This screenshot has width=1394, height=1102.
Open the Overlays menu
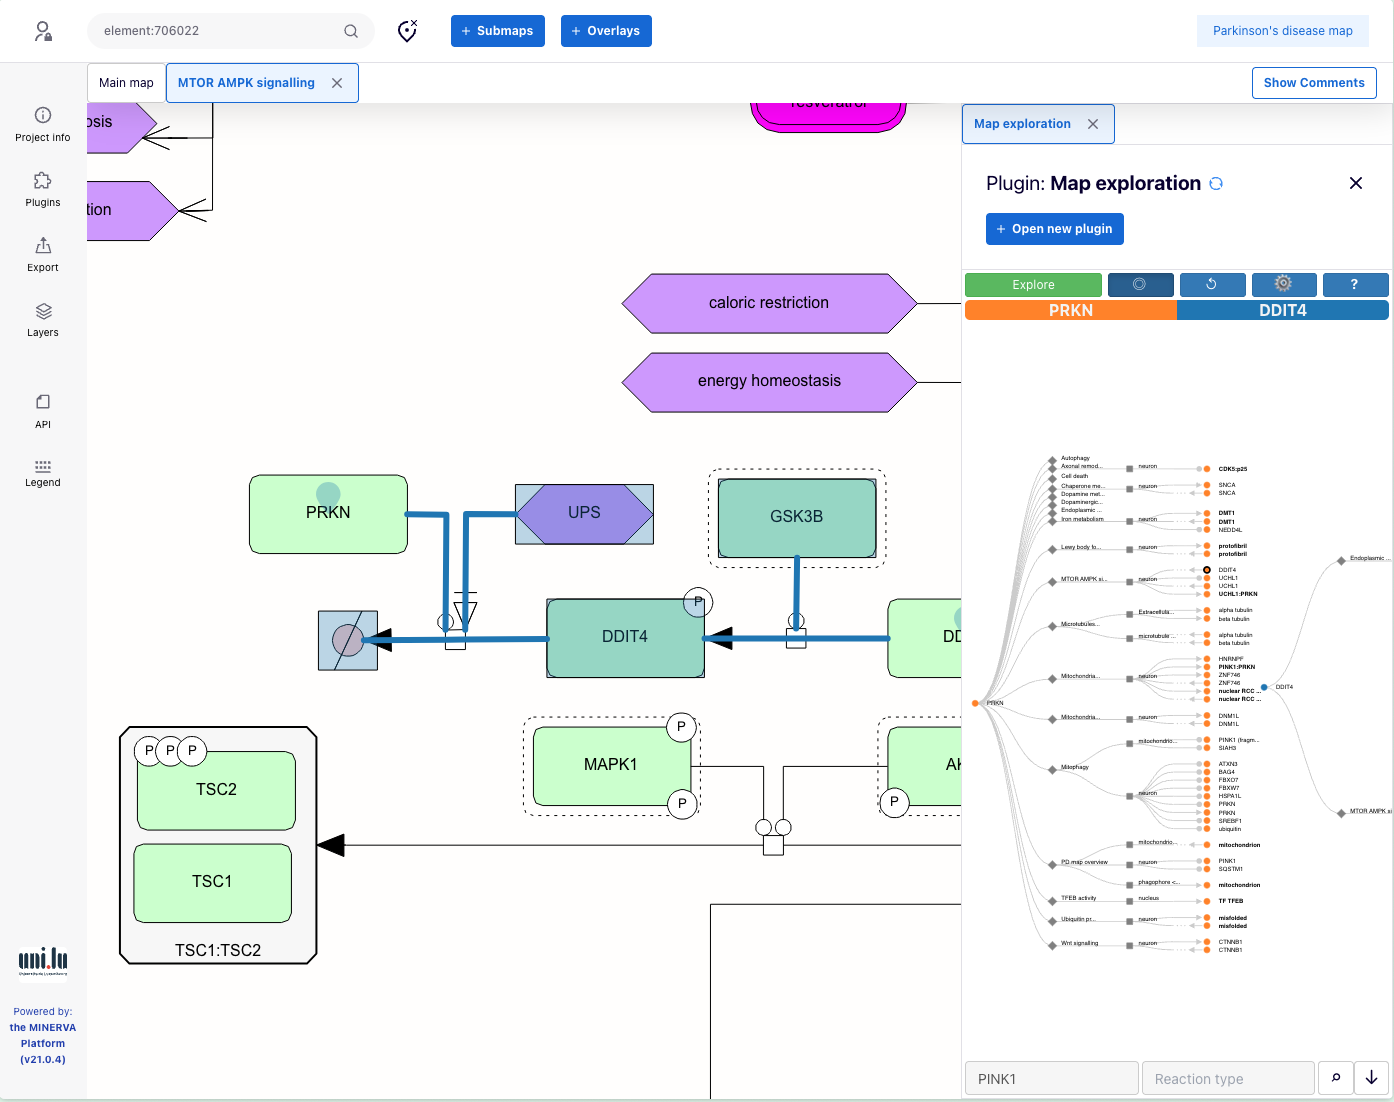coord(606,31)
